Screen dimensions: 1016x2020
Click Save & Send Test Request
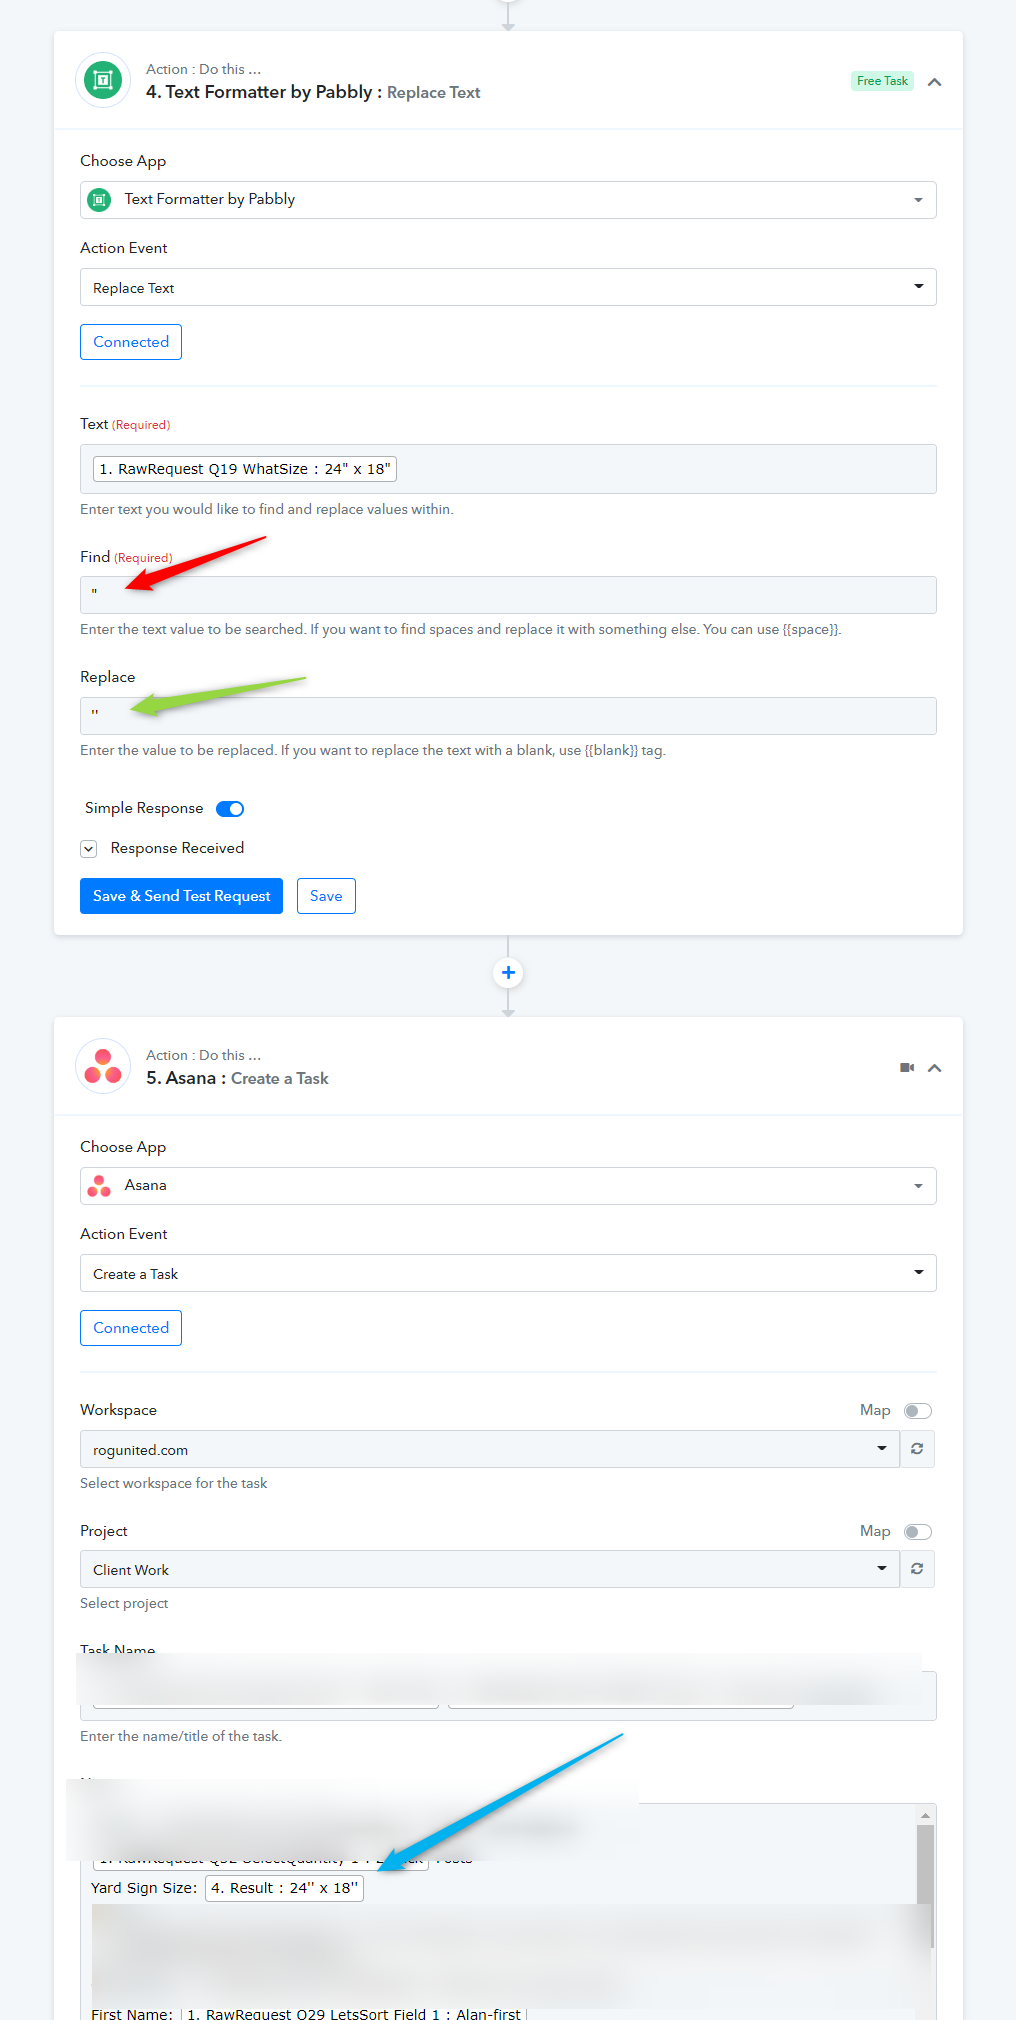click(181, 896)
